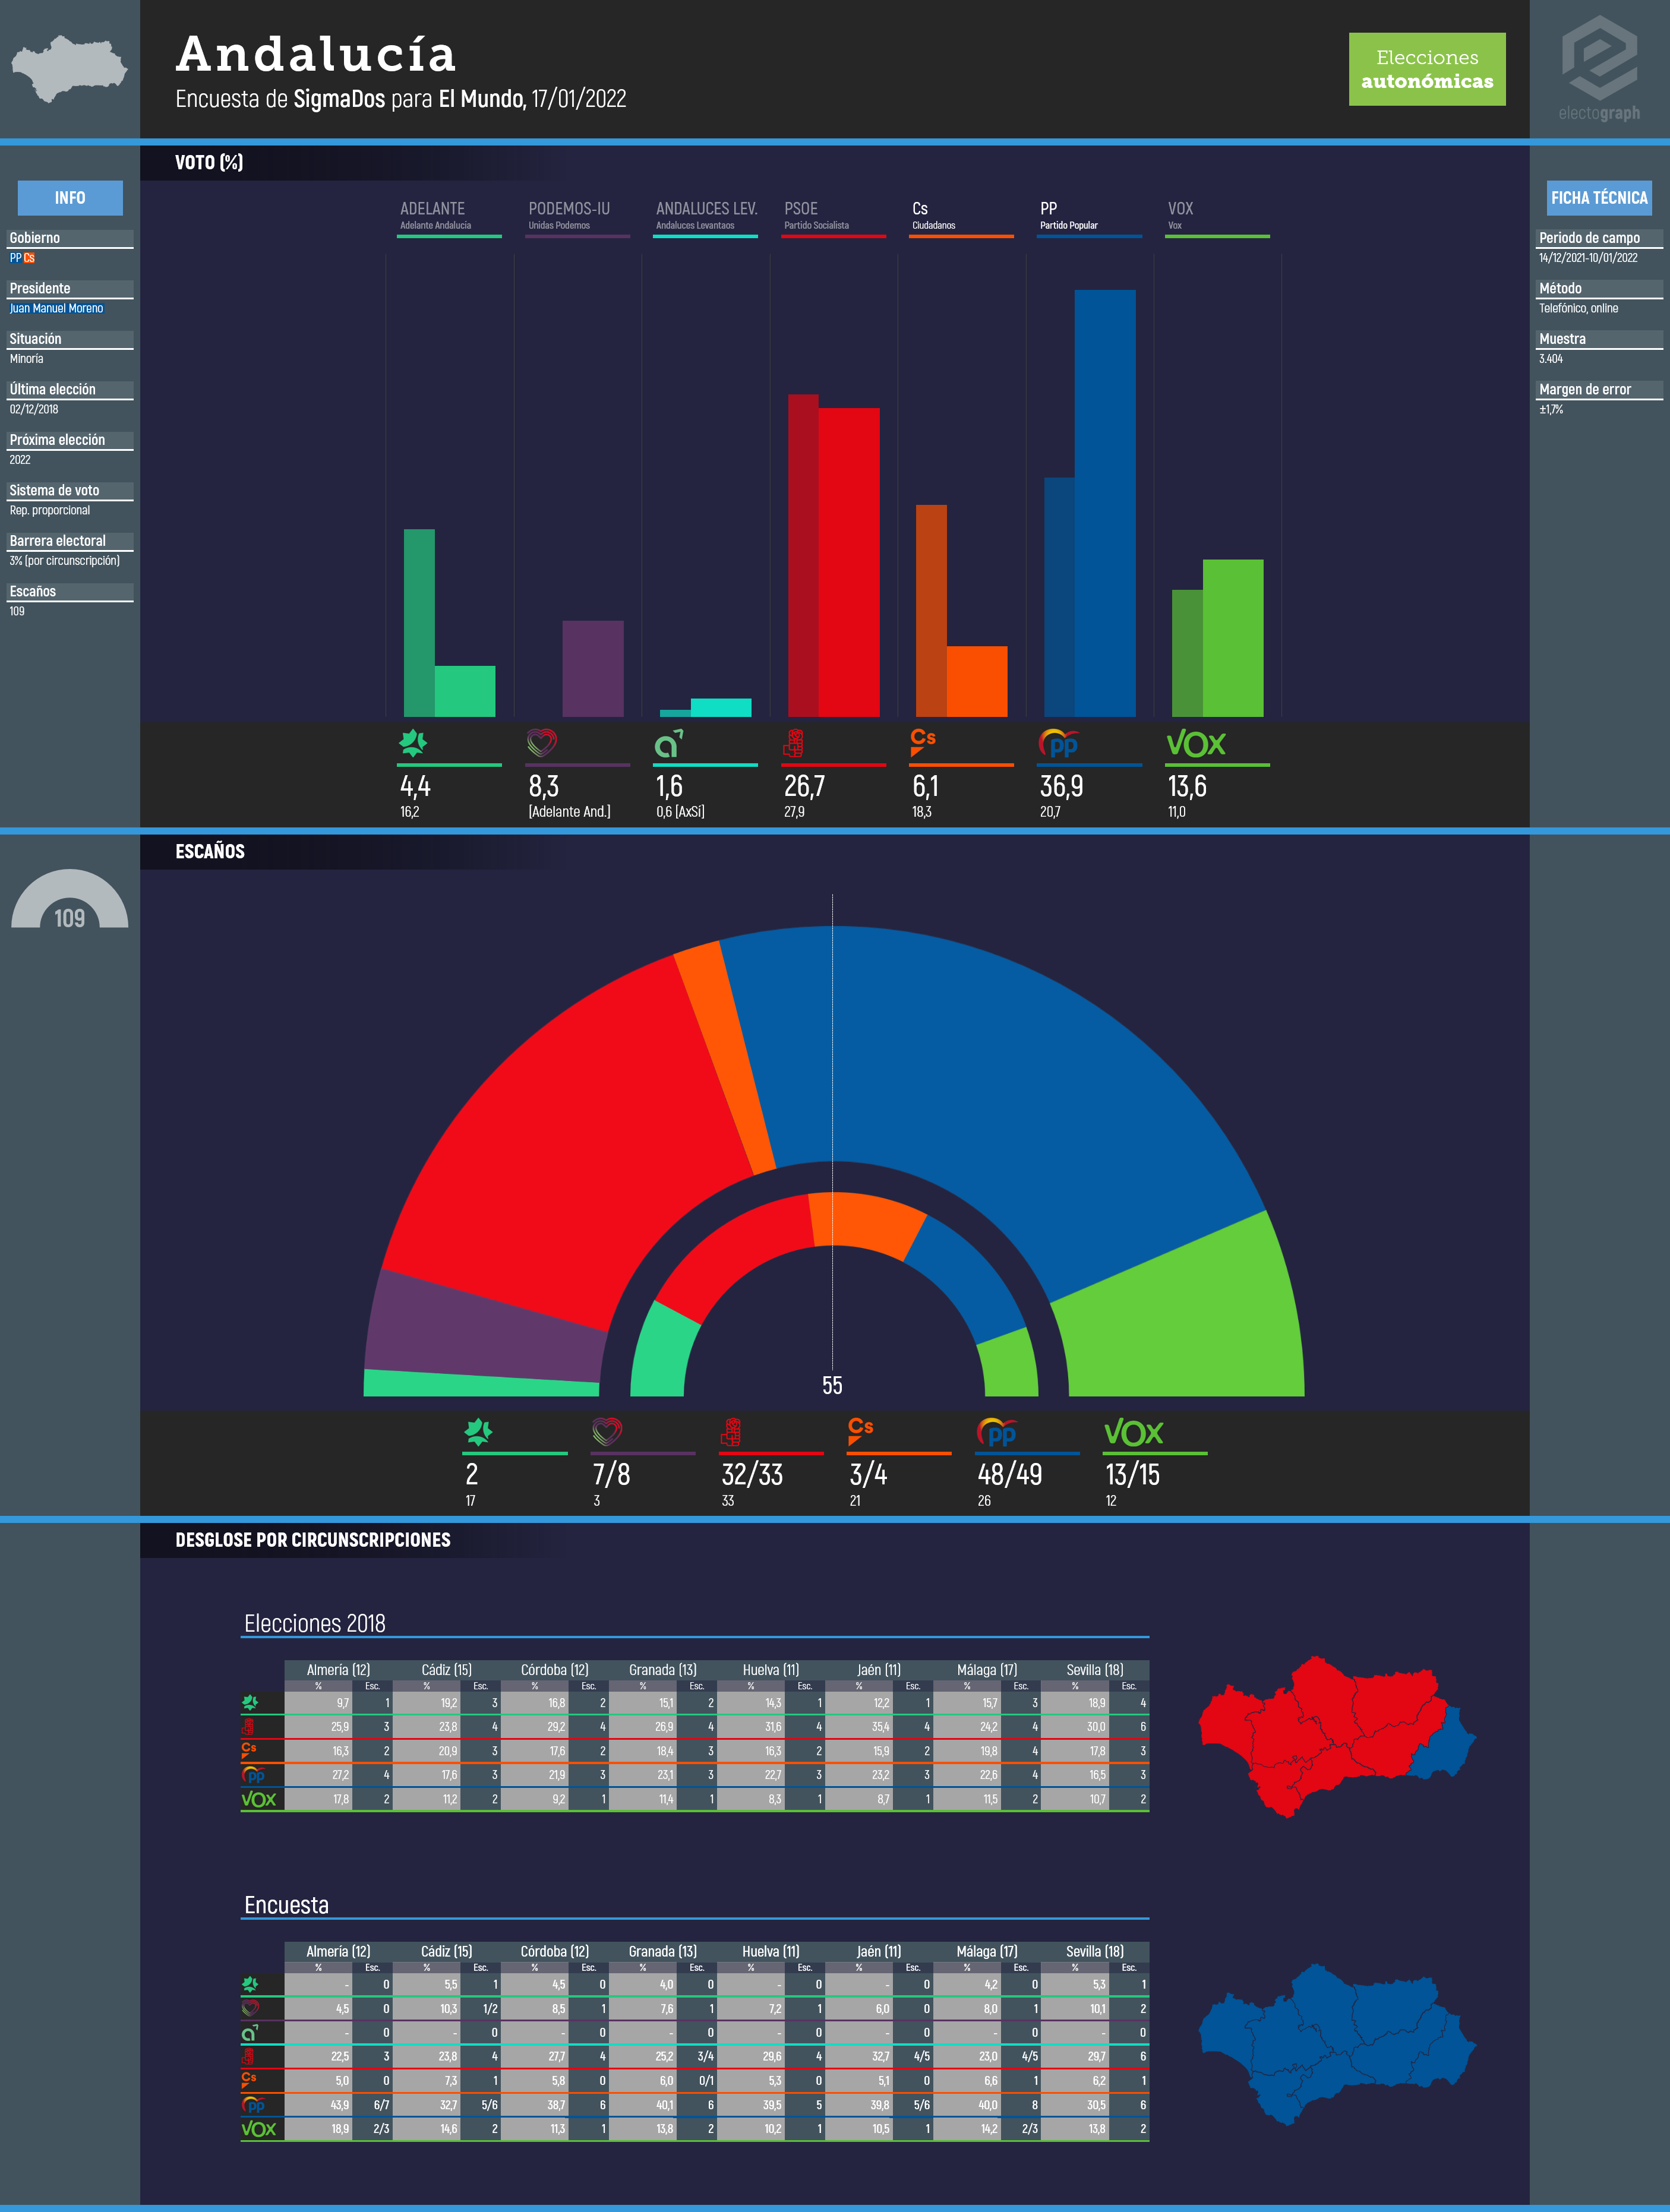This screenshot has width=1670, height=2212.
Task: Click the PP government party link
Action: click(x=15, y=258)
